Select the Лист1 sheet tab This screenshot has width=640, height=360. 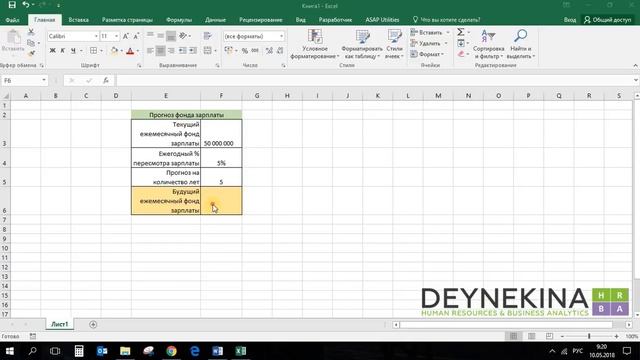coord(60,324)
